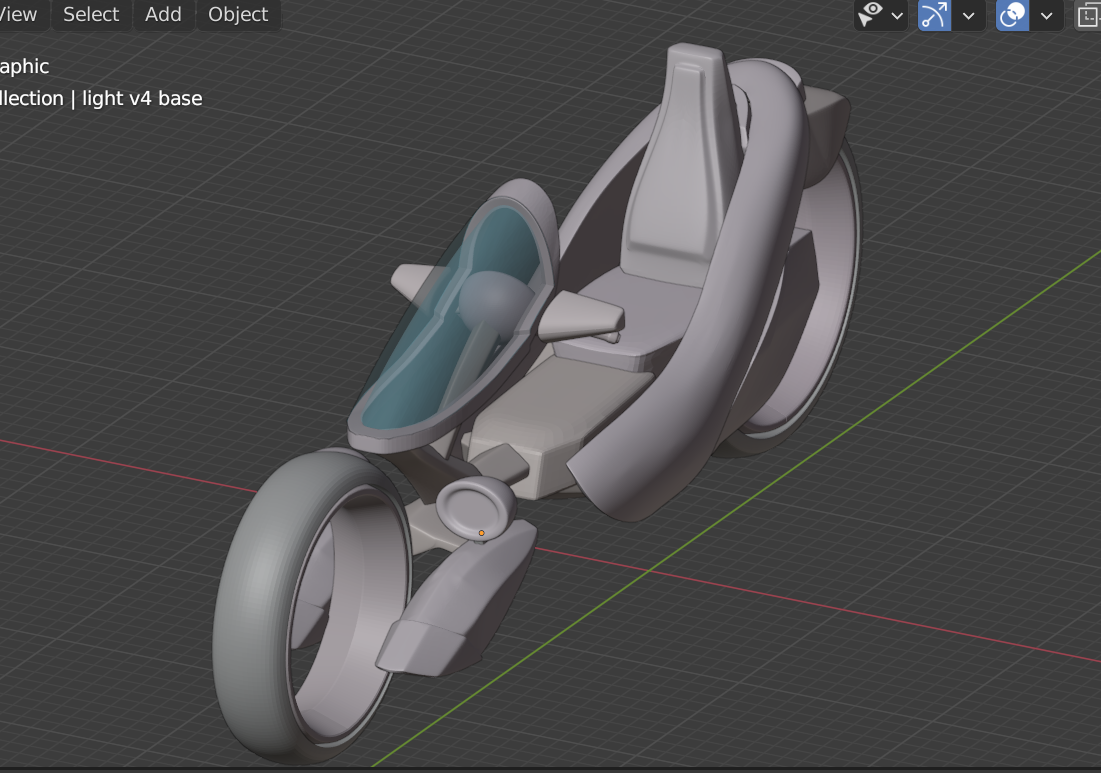Viewport: 1101px width, 773px height.
Task: Select the orange origin point near the headlight
Action: coord(481,533)
